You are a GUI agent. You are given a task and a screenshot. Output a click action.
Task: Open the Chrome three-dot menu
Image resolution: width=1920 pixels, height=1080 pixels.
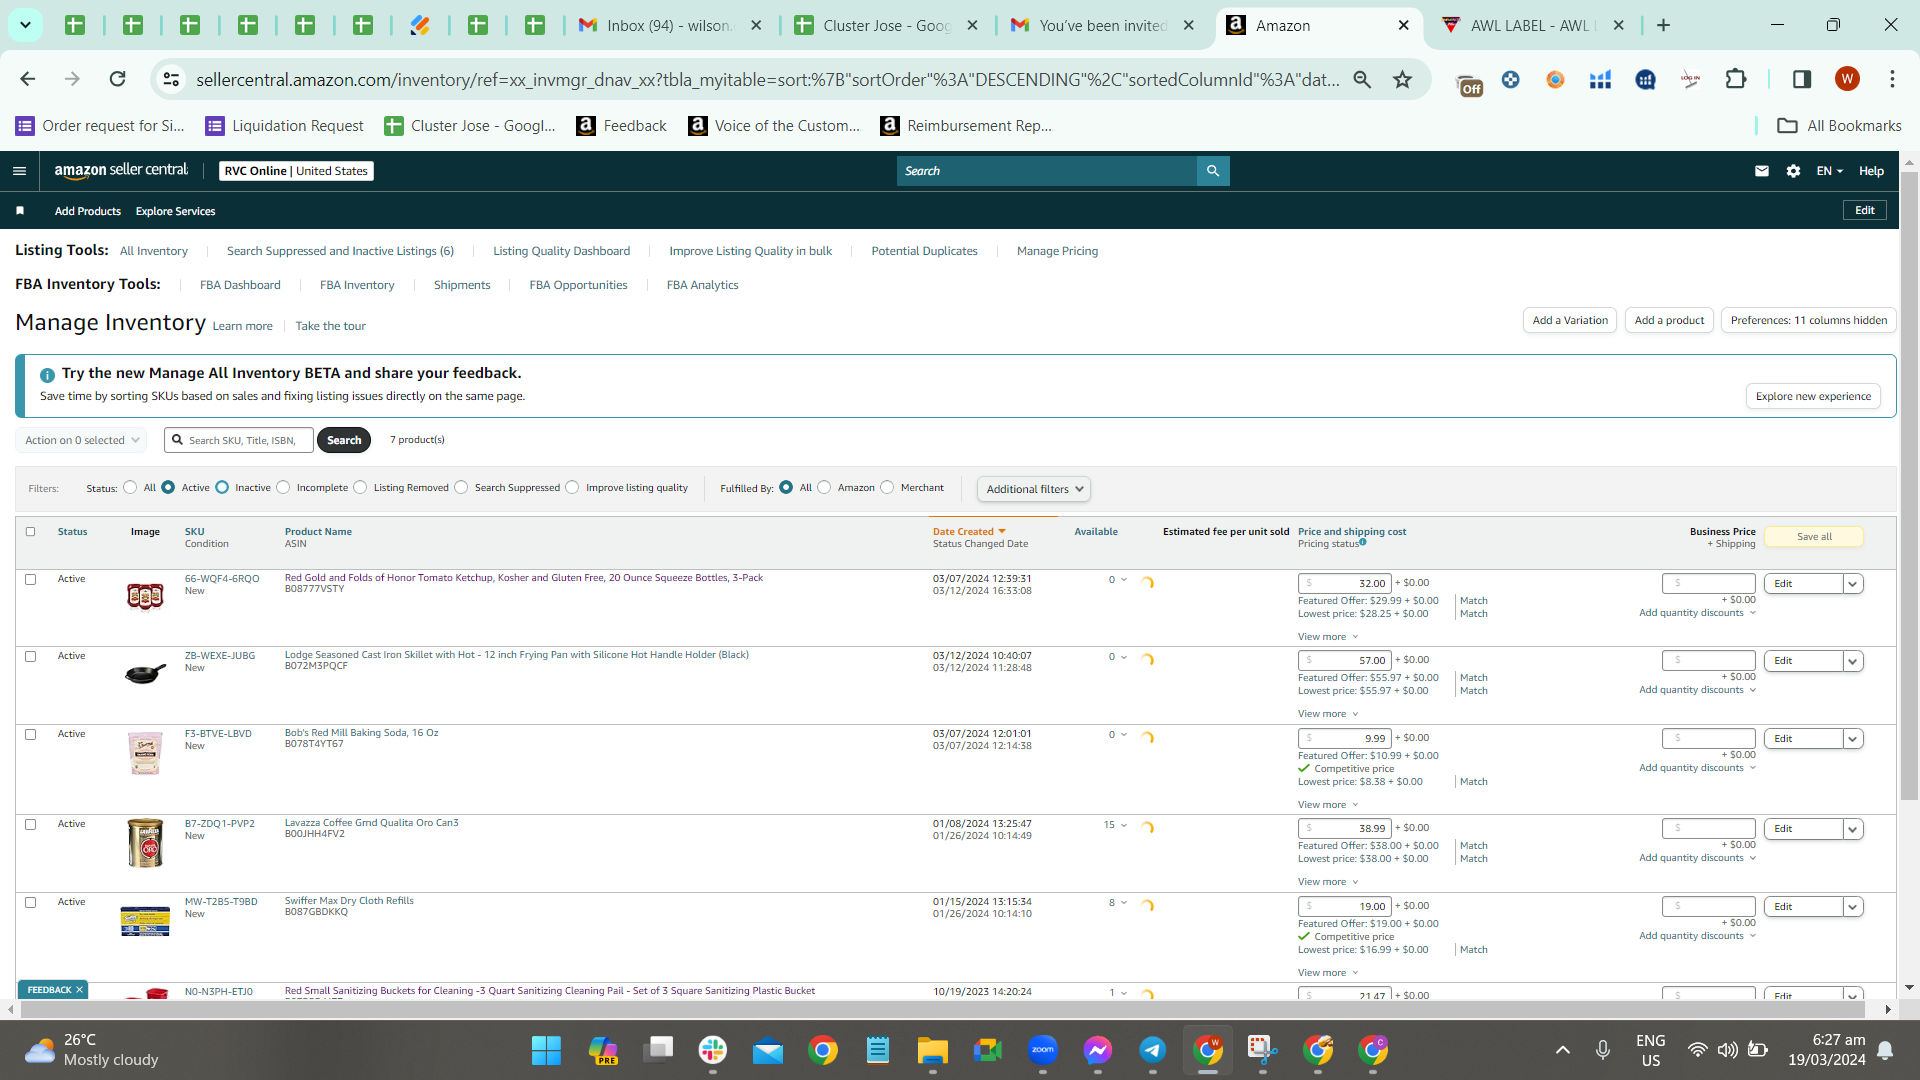(1892, 79)
